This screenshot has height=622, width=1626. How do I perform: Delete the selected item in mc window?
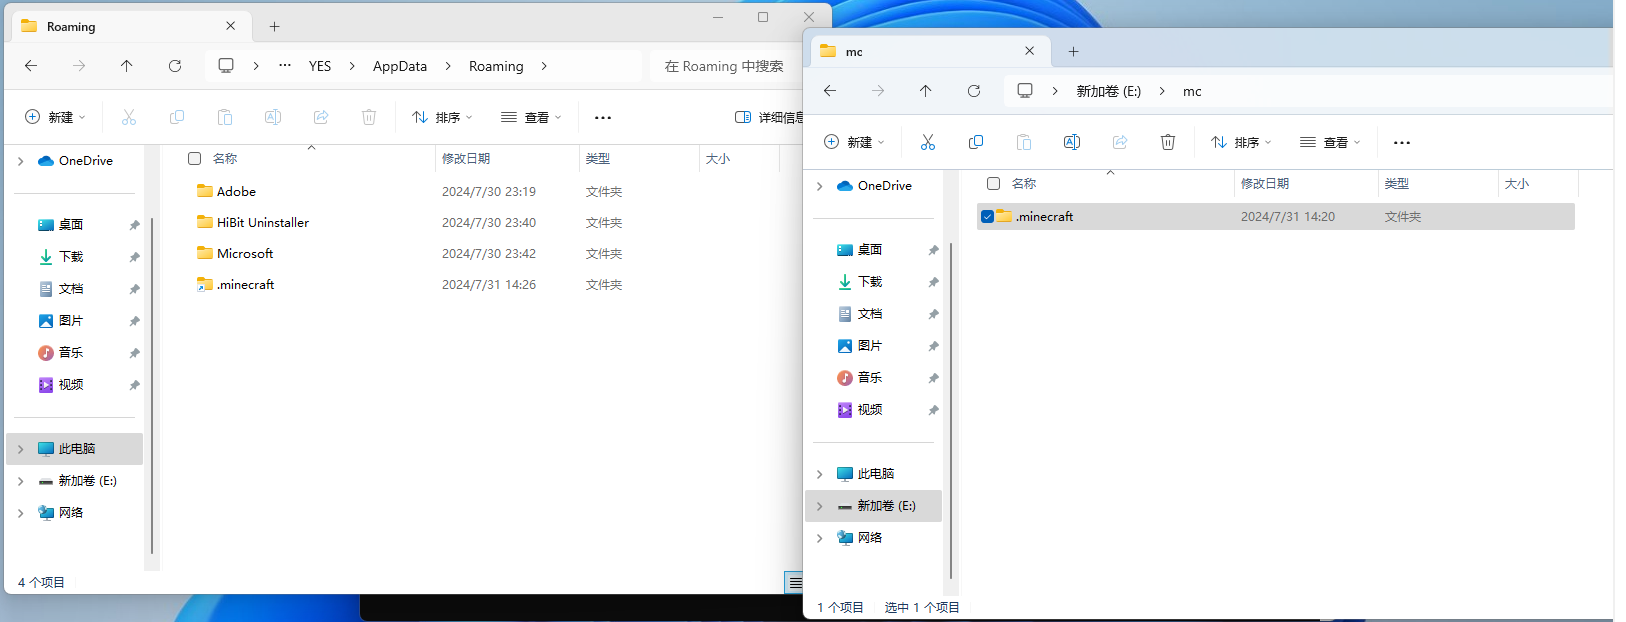(1168, 142)
